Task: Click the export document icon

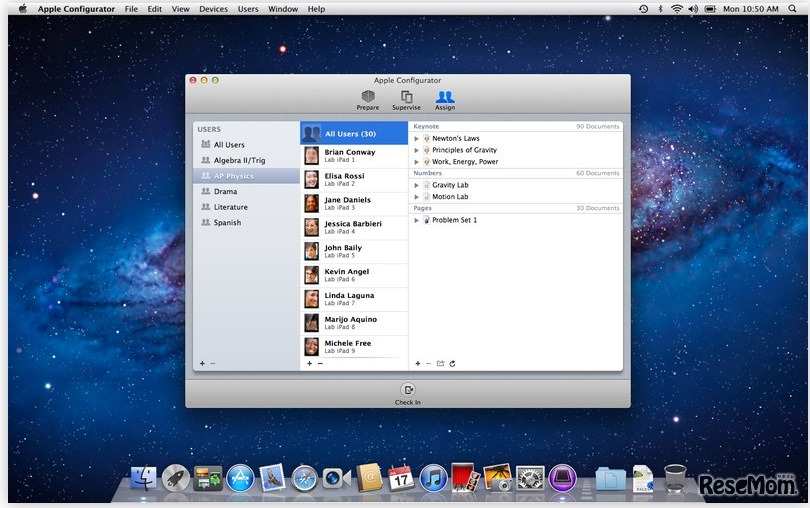Action: (440, 363)
